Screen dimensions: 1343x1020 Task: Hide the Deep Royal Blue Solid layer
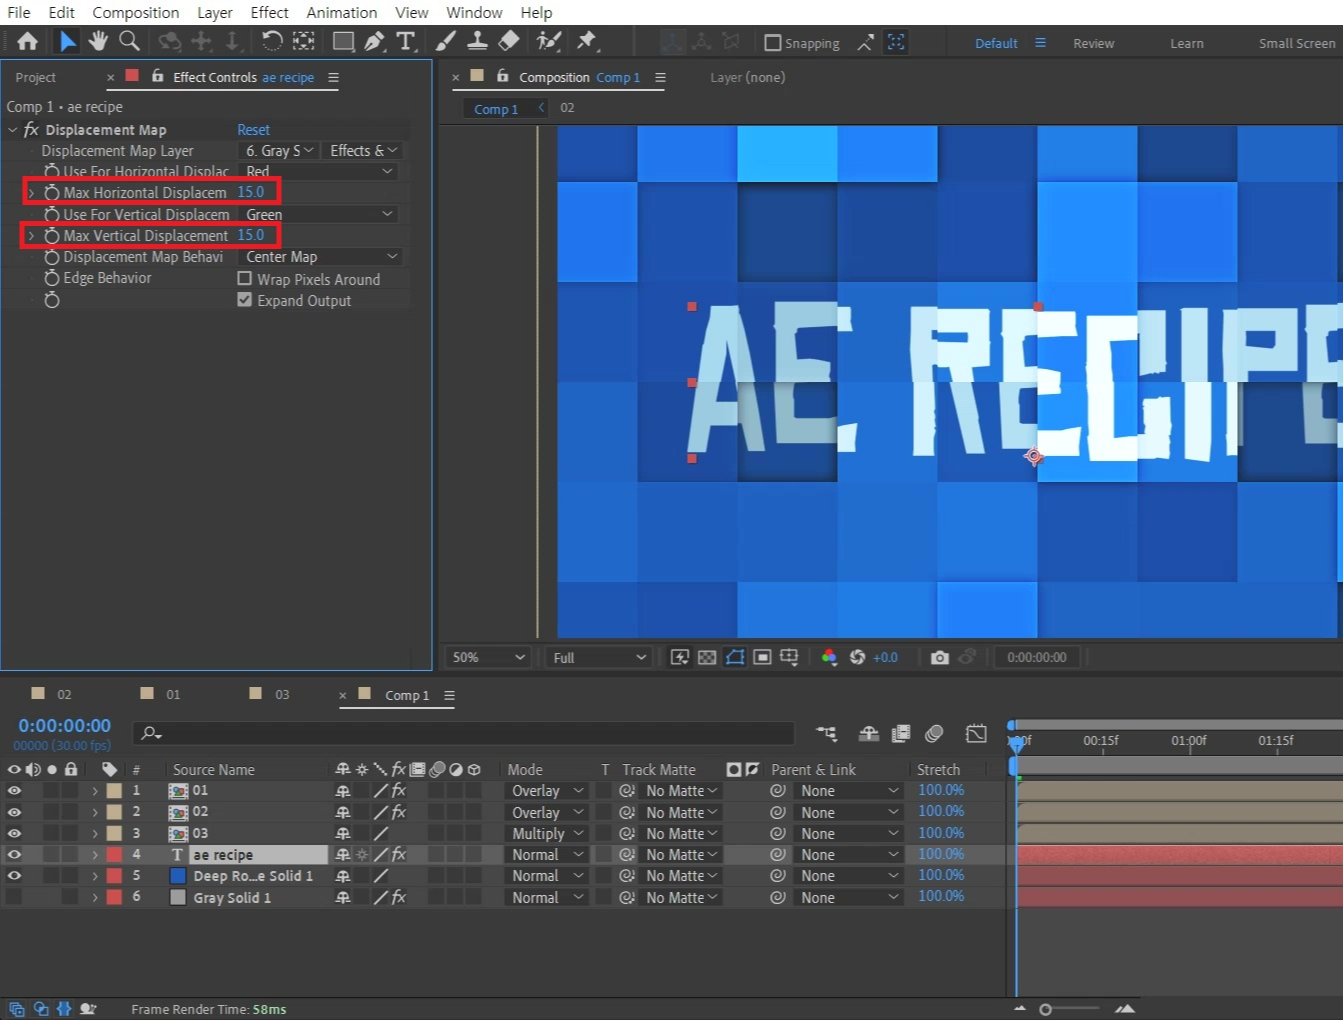14,875
